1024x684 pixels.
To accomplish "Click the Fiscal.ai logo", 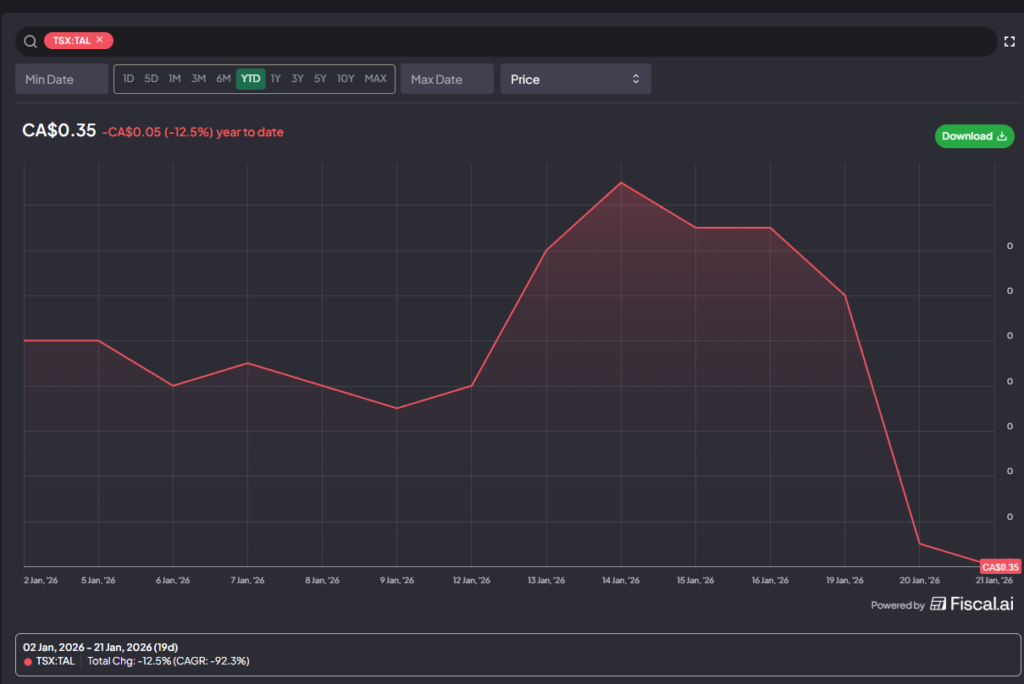I will click(x=971, y=604).
